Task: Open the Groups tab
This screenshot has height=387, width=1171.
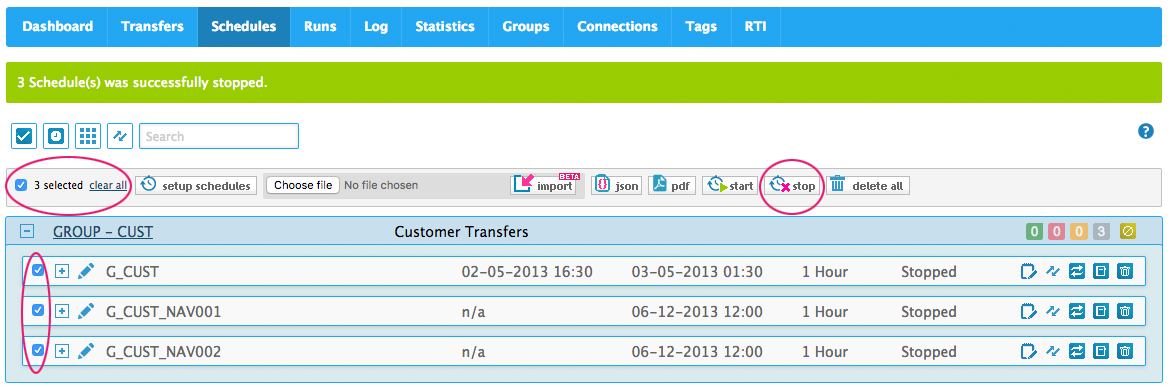Action: tap(526, 26)
